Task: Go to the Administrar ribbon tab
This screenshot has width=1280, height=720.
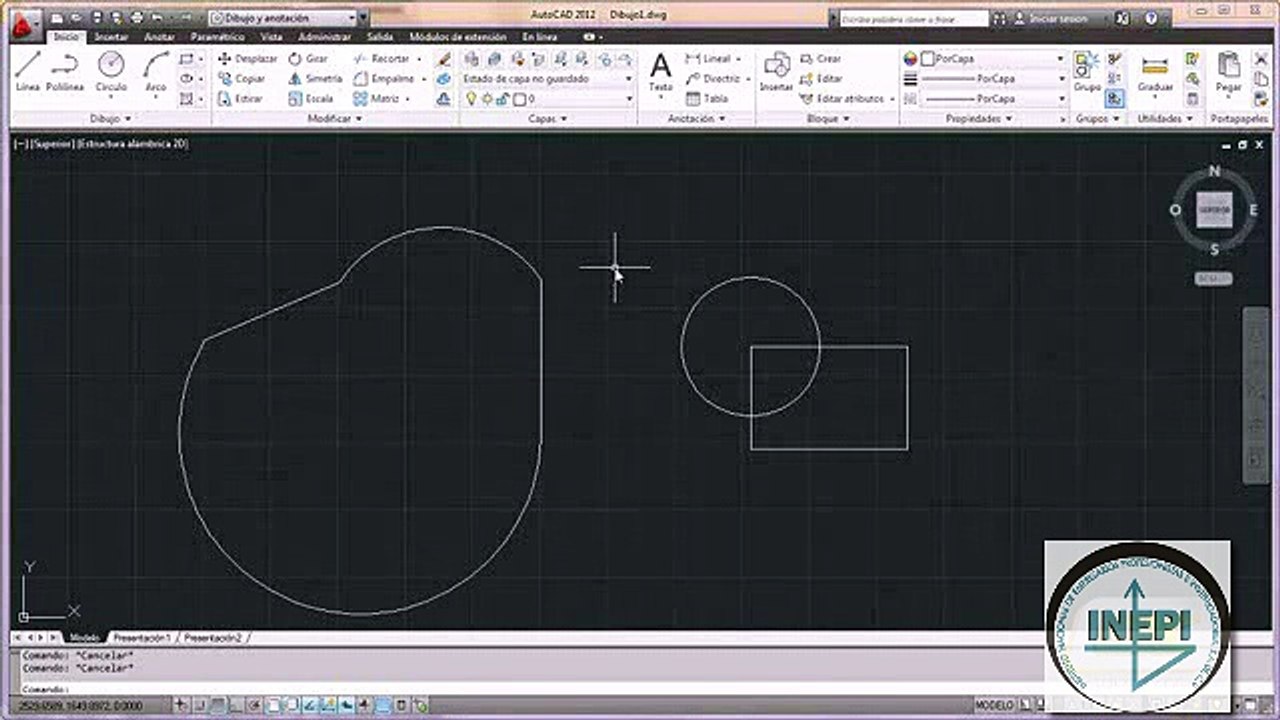Action: coord(325,37)
